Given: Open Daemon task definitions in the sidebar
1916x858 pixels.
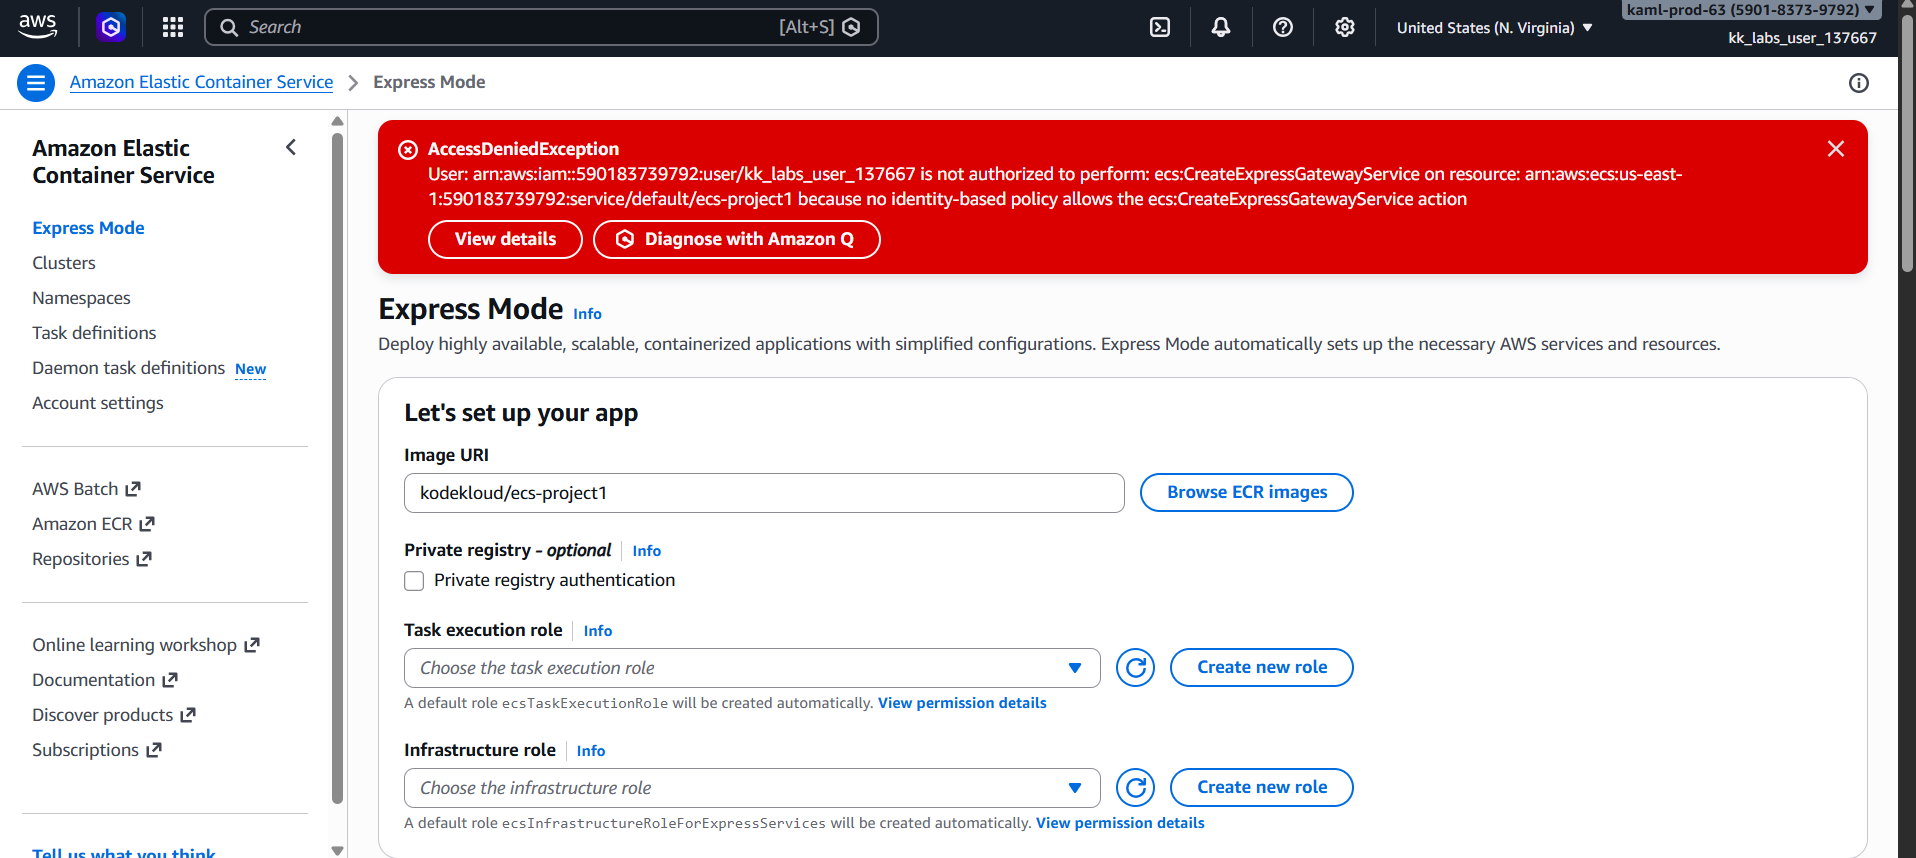Looking at the screenshot, I should click(x=128, y=368).
